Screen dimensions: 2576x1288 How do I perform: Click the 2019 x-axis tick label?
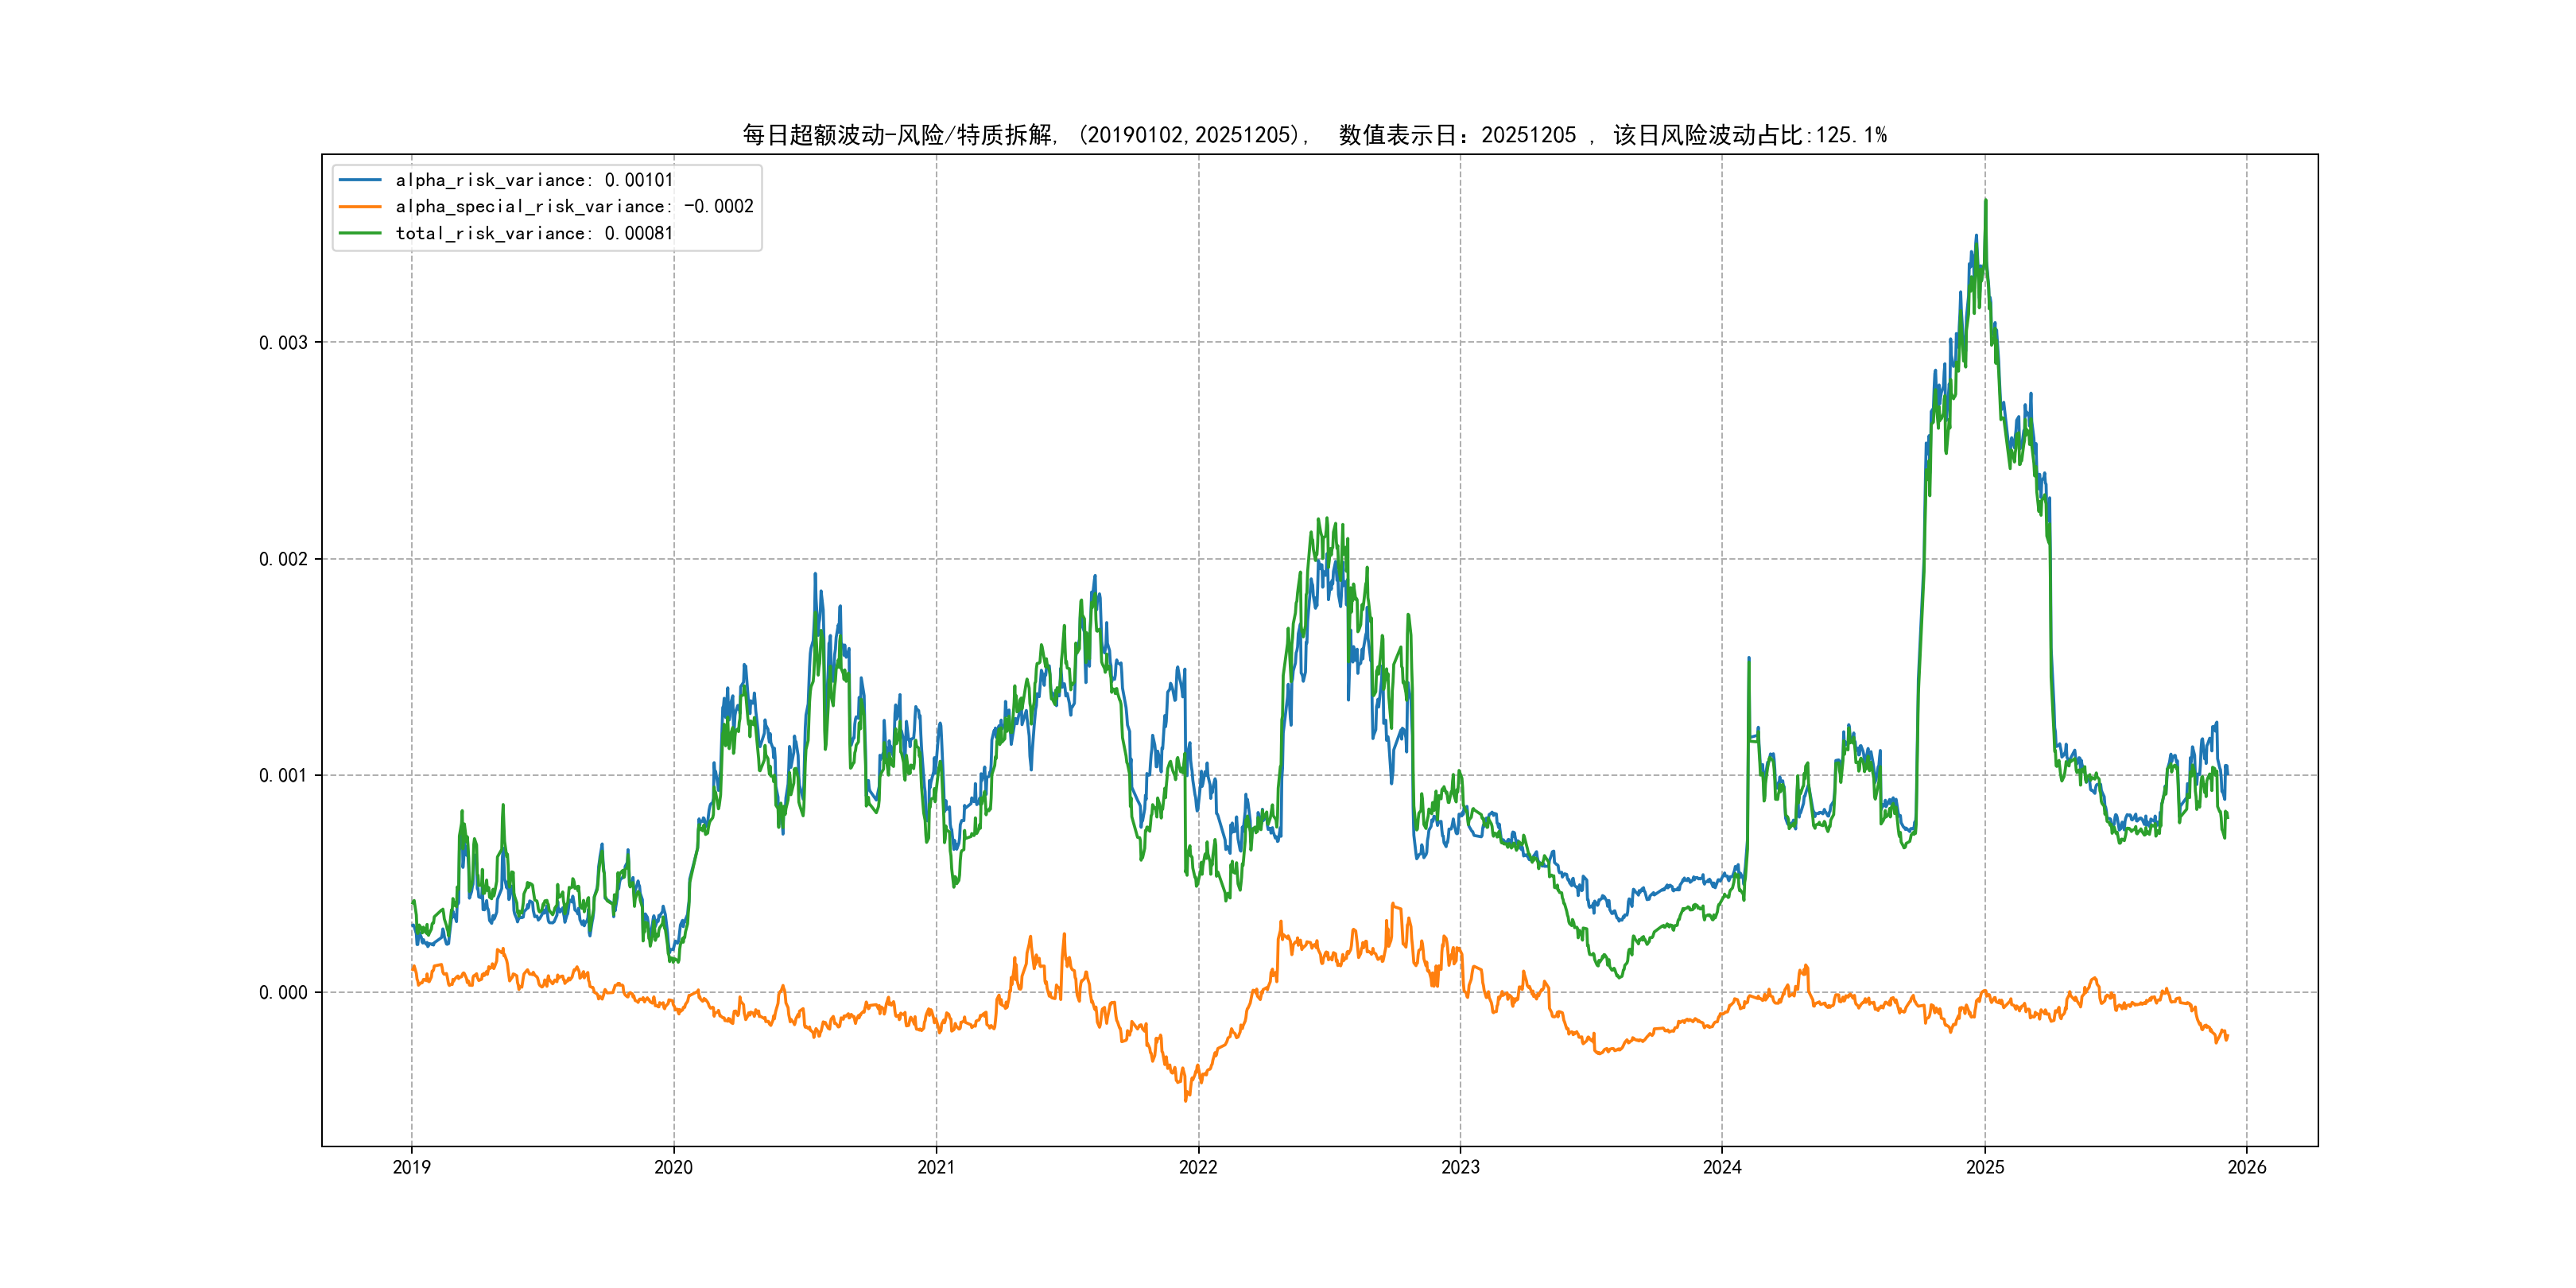411,1167
